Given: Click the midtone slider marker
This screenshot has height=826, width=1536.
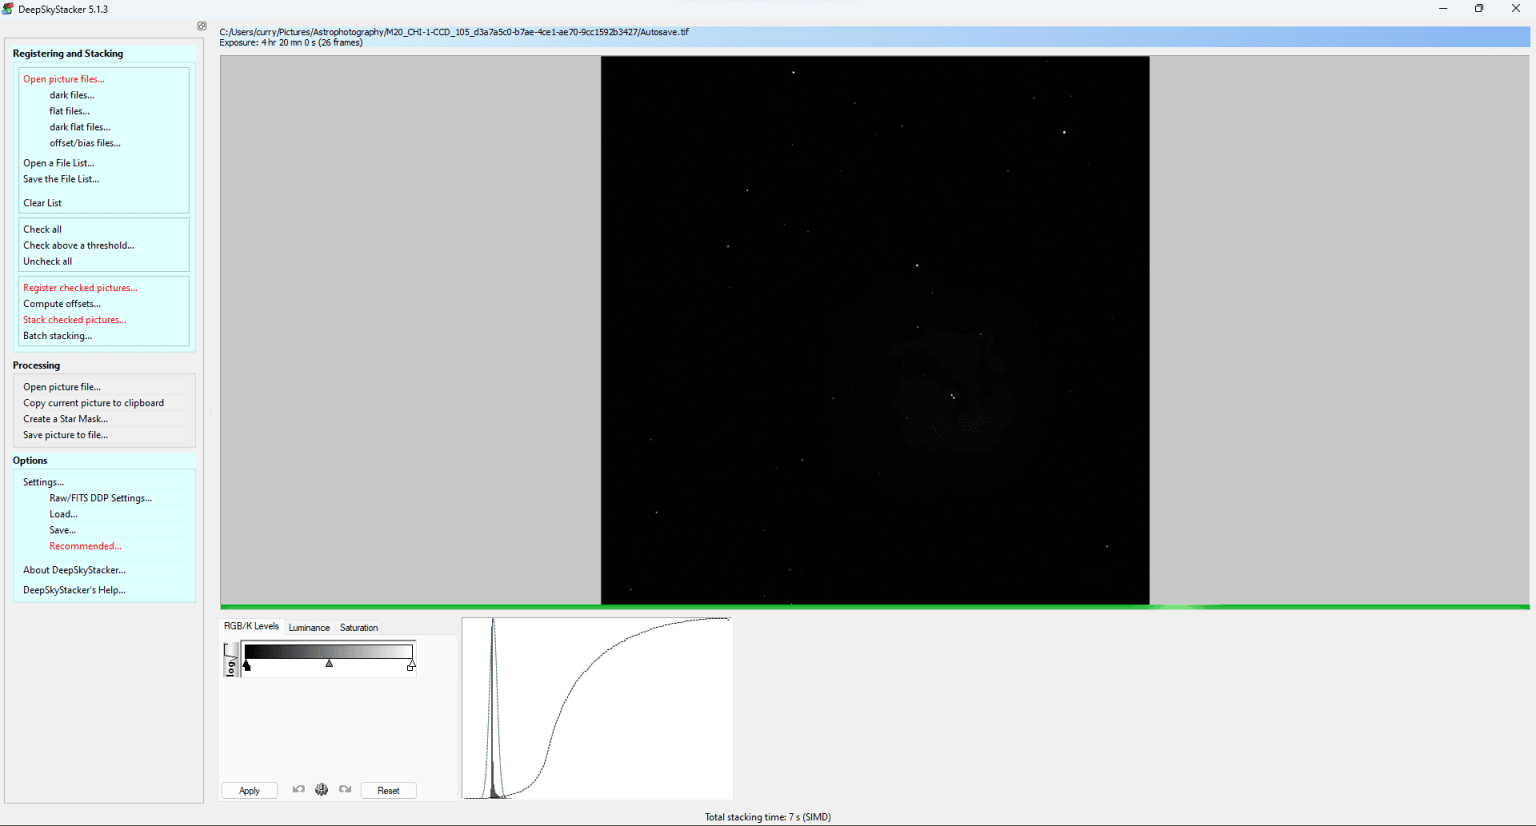Looking at the screenshot, I should 329,663.
